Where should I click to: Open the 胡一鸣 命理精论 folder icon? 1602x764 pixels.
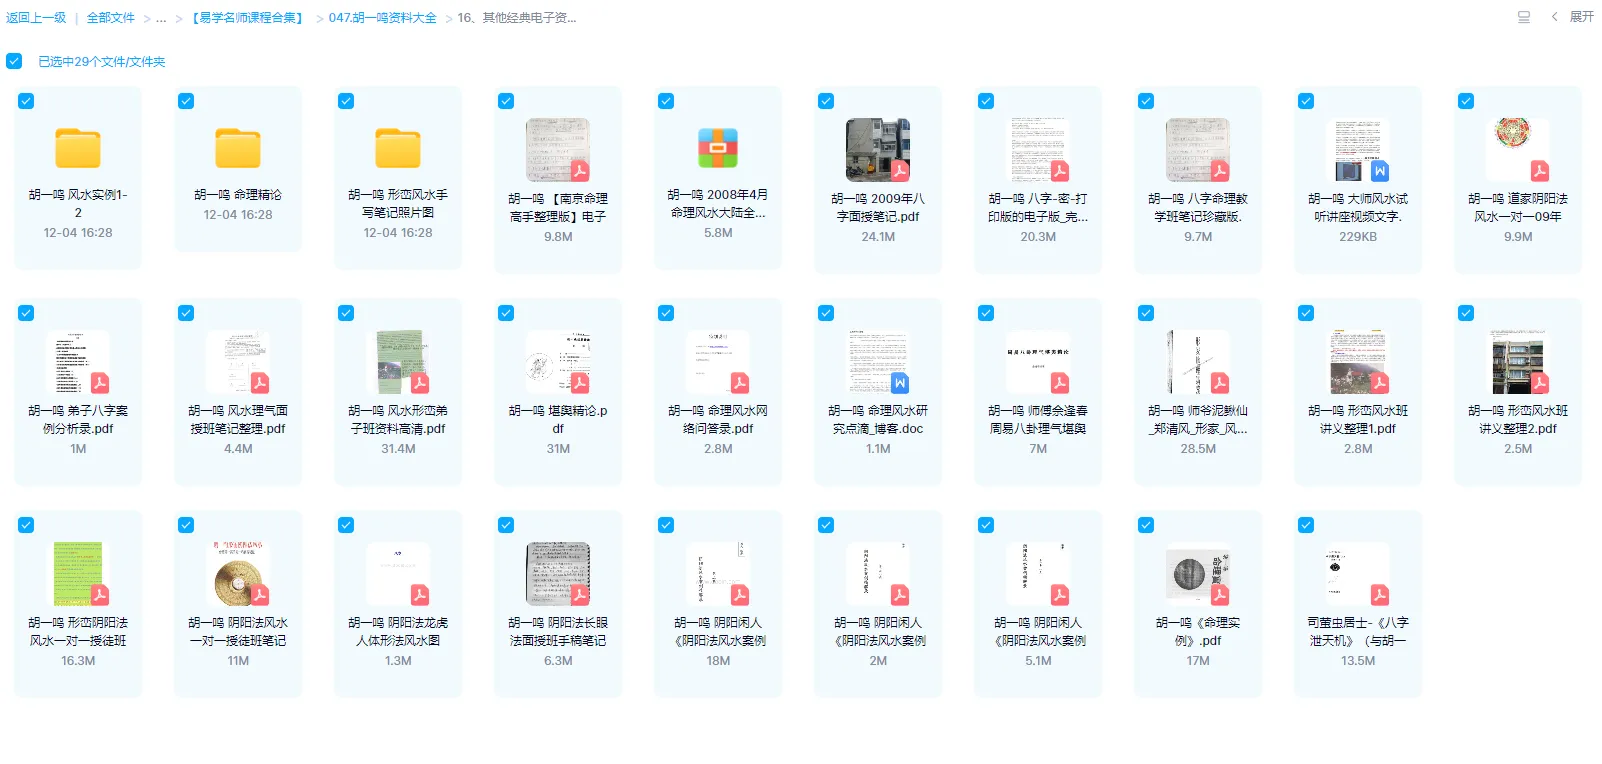click(238, 149)
